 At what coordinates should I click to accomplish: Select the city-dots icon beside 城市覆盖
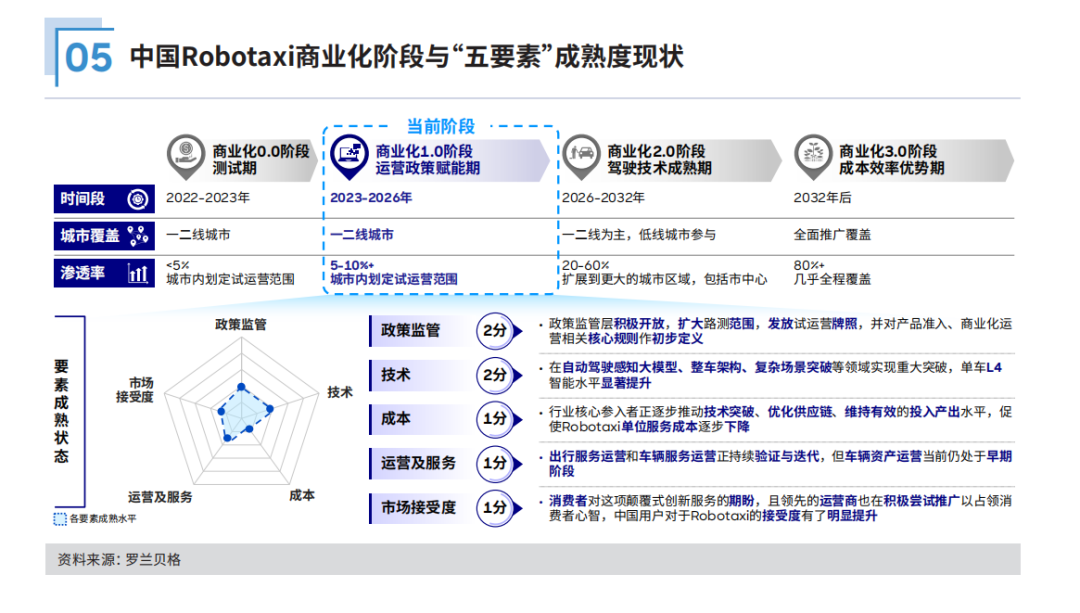[x=137, y=236]
